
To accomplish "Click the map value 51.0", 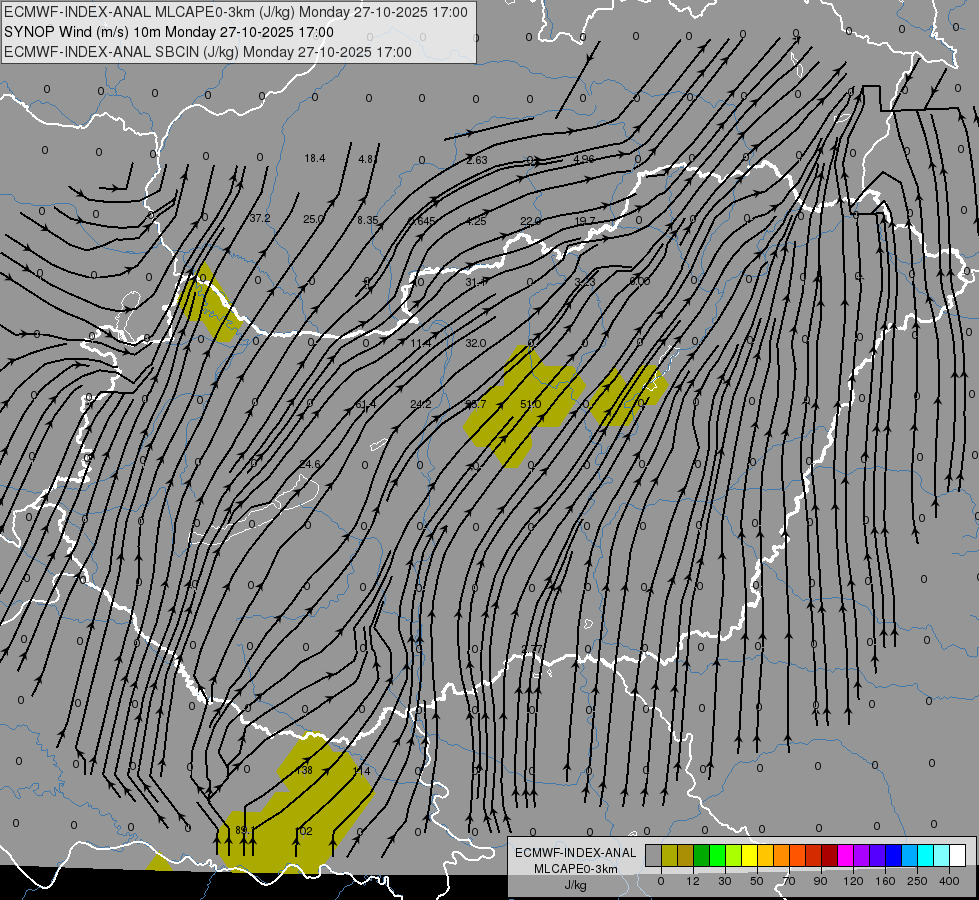I will 530,405.
